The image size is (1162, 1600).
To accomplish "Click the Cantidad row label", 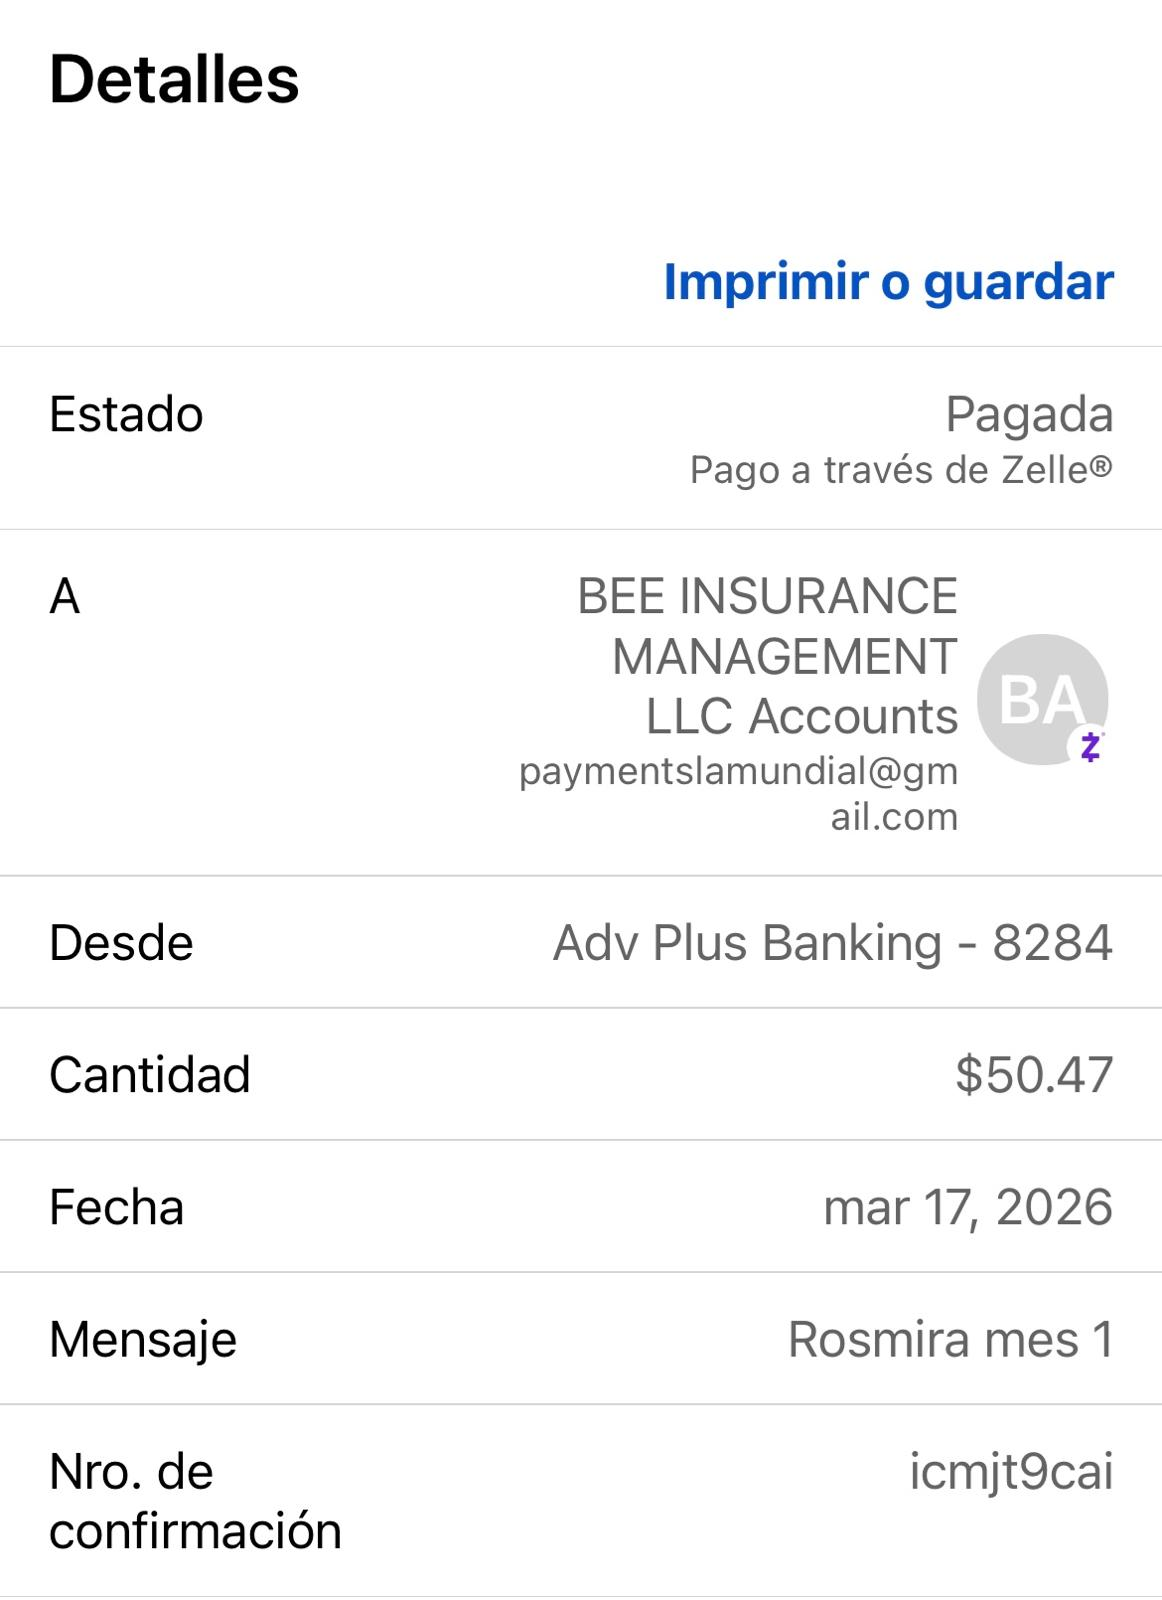I will (x=150, y=1074).
